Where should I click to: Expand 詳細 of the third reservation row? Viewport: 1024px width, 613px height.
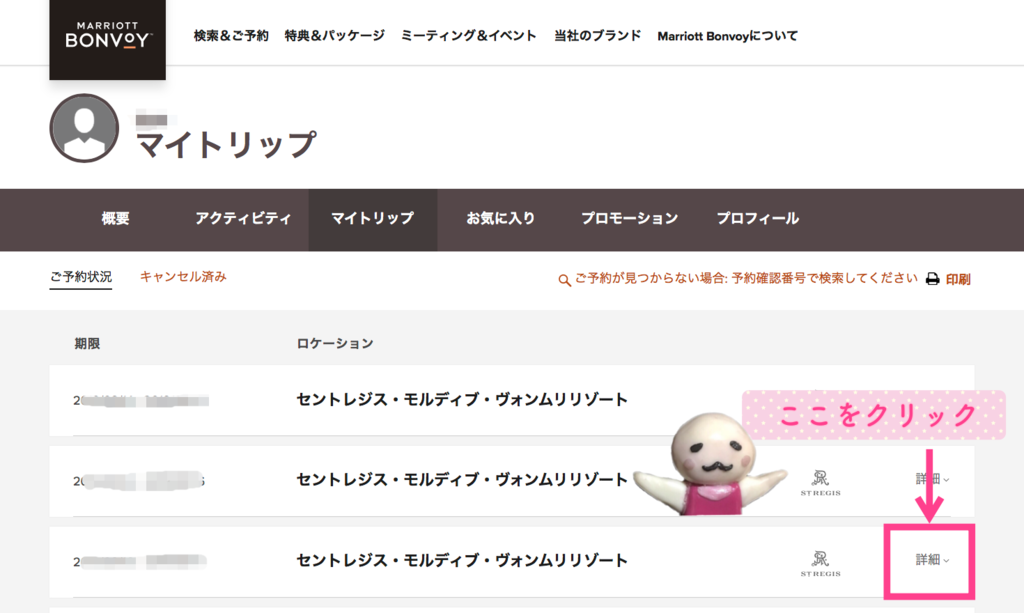coord(932,560)
